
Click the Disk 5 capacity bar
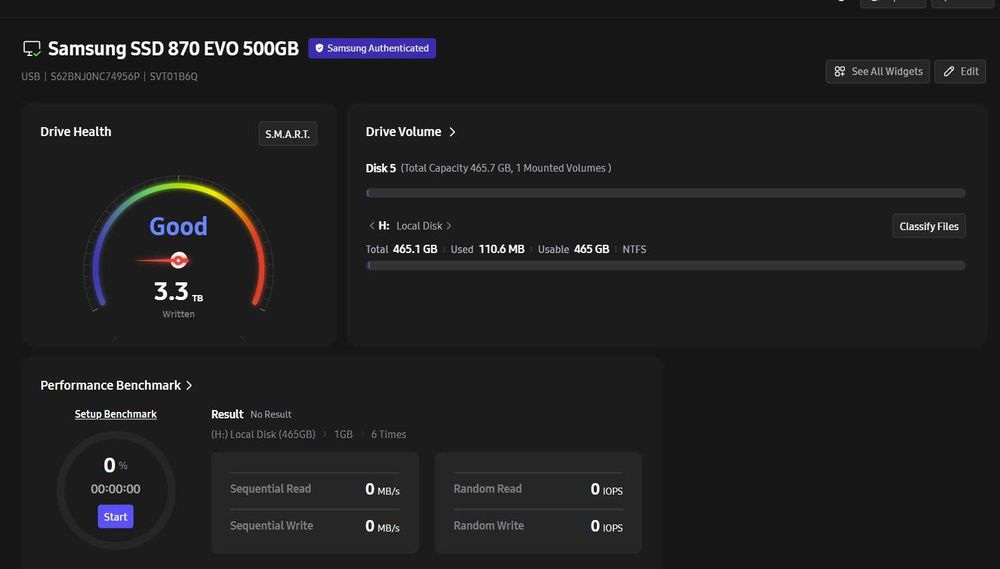[x=665, y=193]
